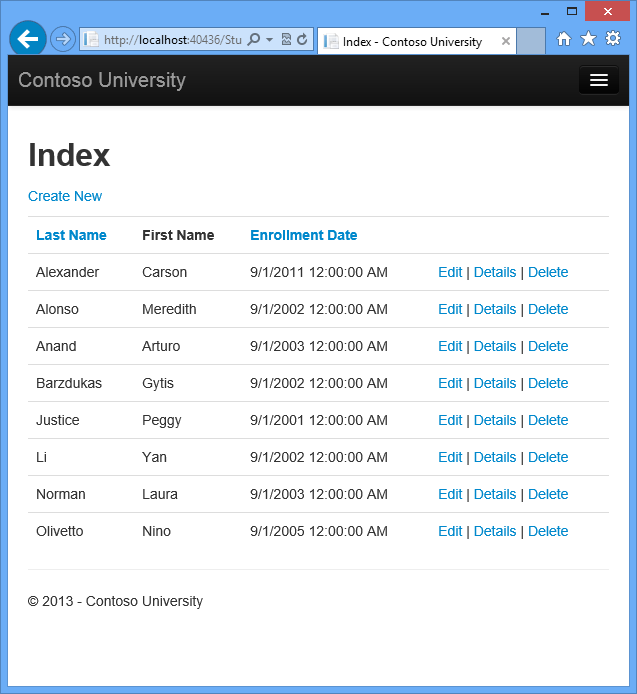Refresh the page with the reload icon
The image size is (637, 694).
(302, 40)
